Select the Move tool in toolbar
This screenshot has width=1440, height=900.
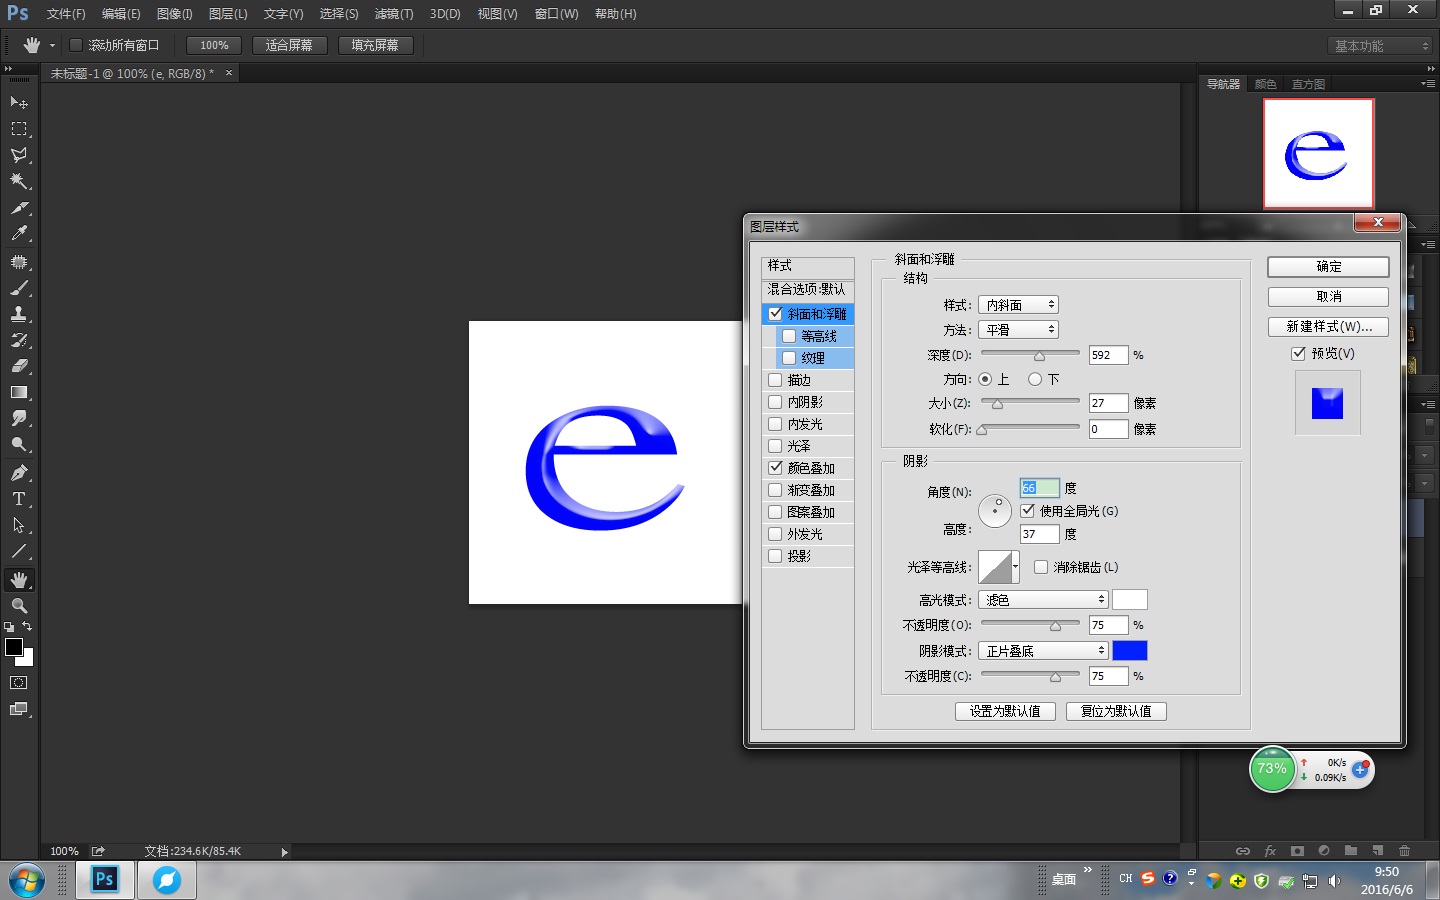tap(19, 102)
